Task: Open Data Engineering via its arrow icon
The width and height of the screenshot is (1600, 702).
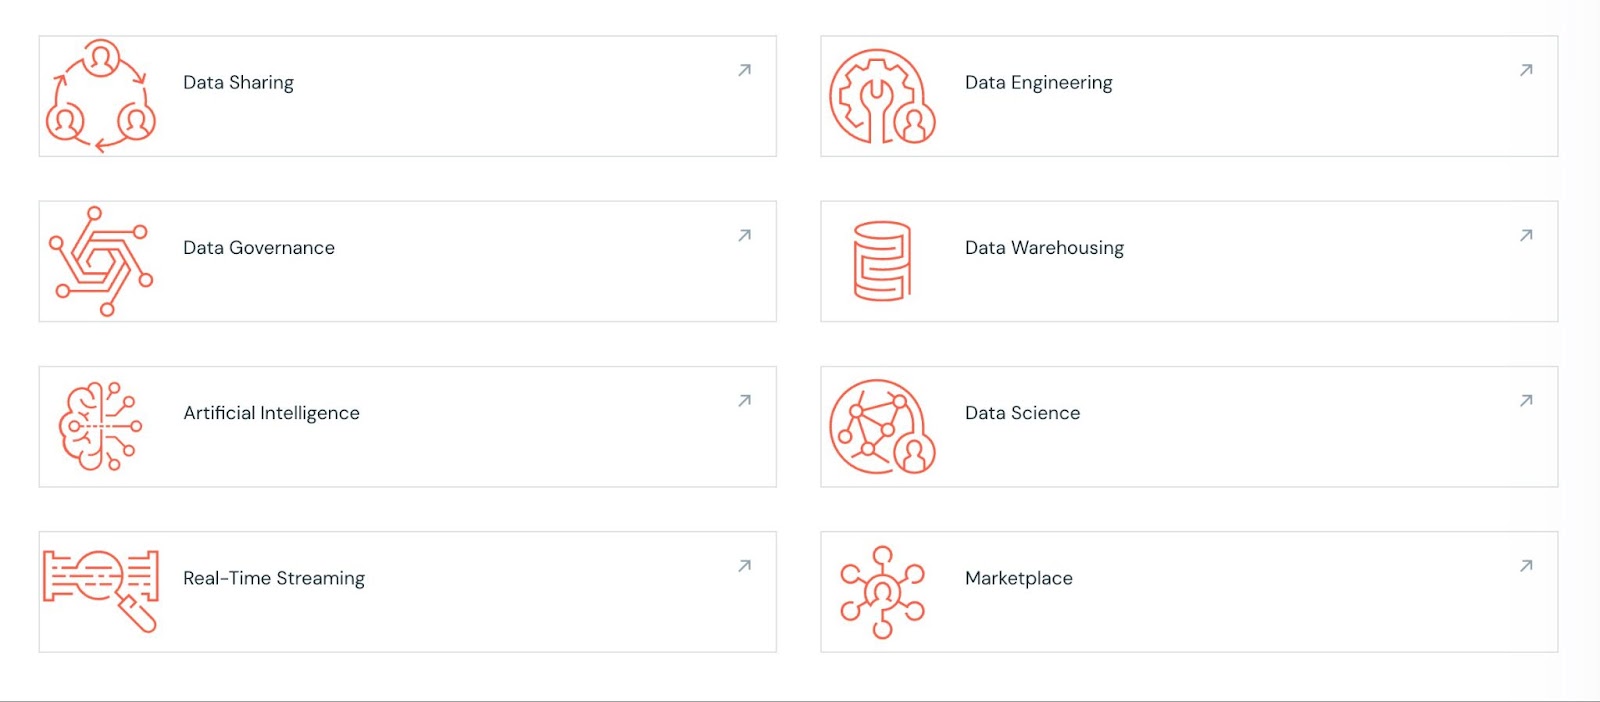Action: [x=1526, y=70]
